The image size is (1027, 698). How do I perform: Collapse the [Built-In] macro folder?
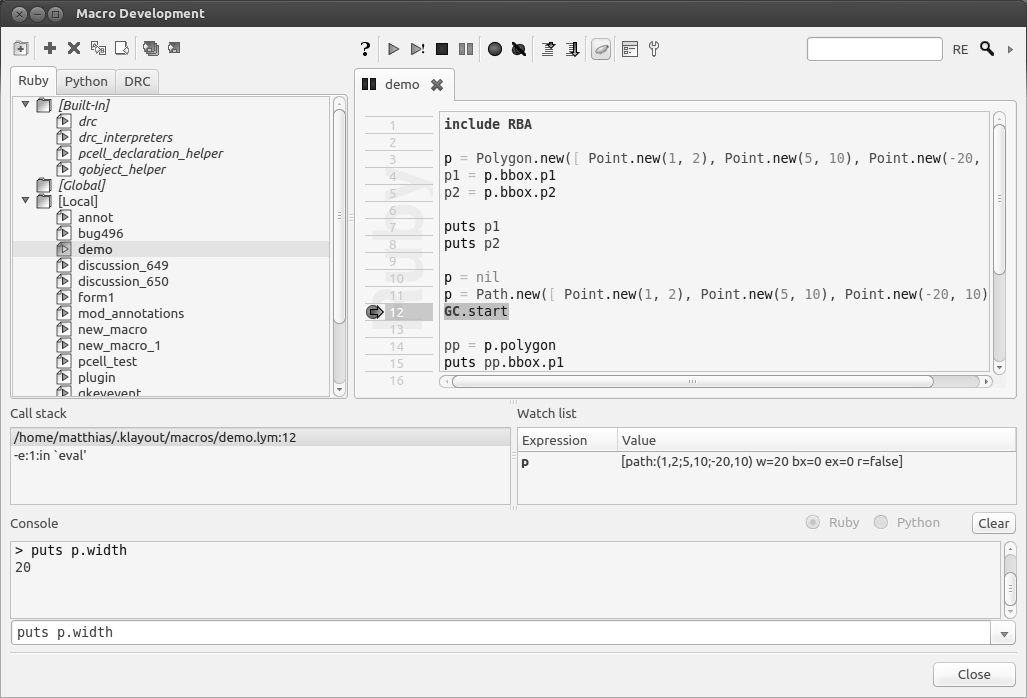coord(26,104)
